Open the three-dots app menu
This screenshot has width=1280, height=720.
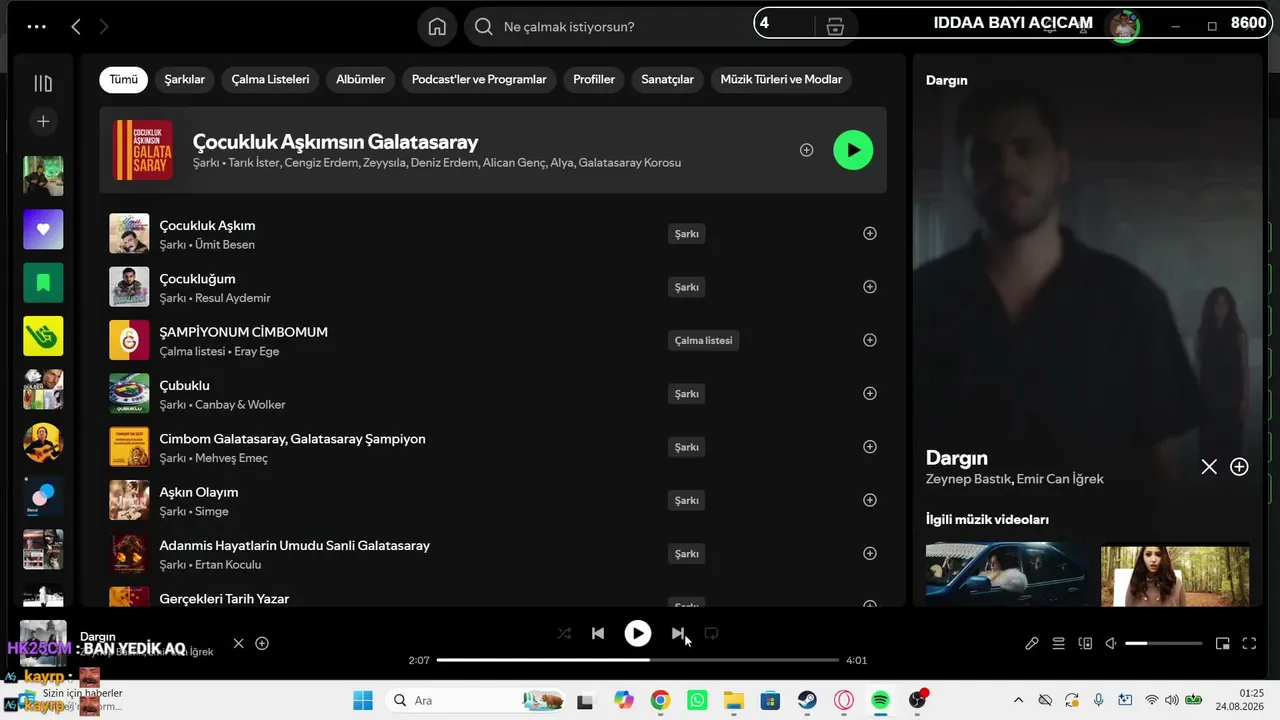coord(37,27)
